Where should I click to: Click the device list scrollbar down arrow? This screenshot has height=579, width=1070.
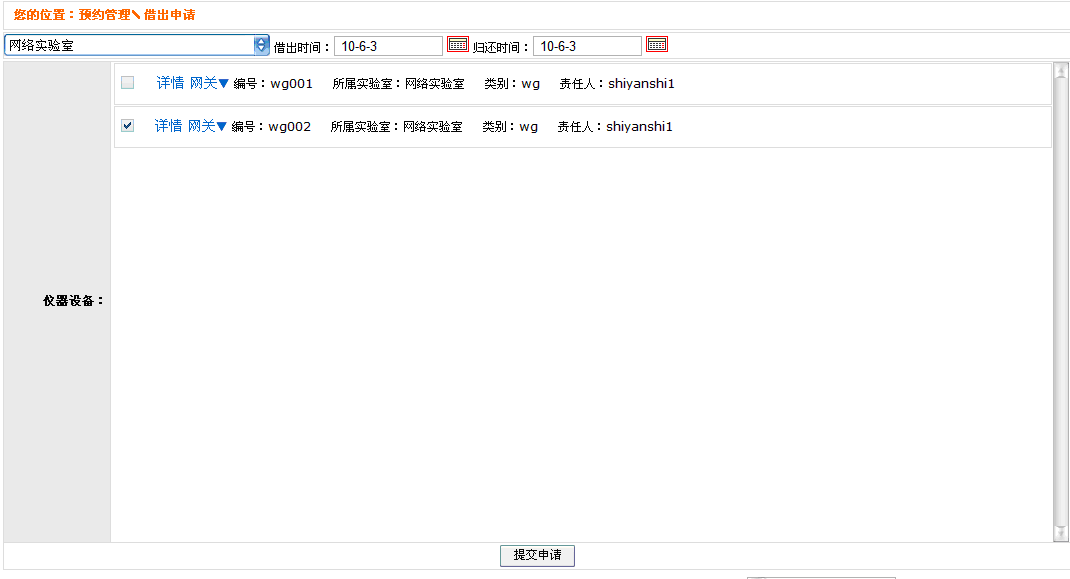pyautogui.click(x=1060, y=534)
